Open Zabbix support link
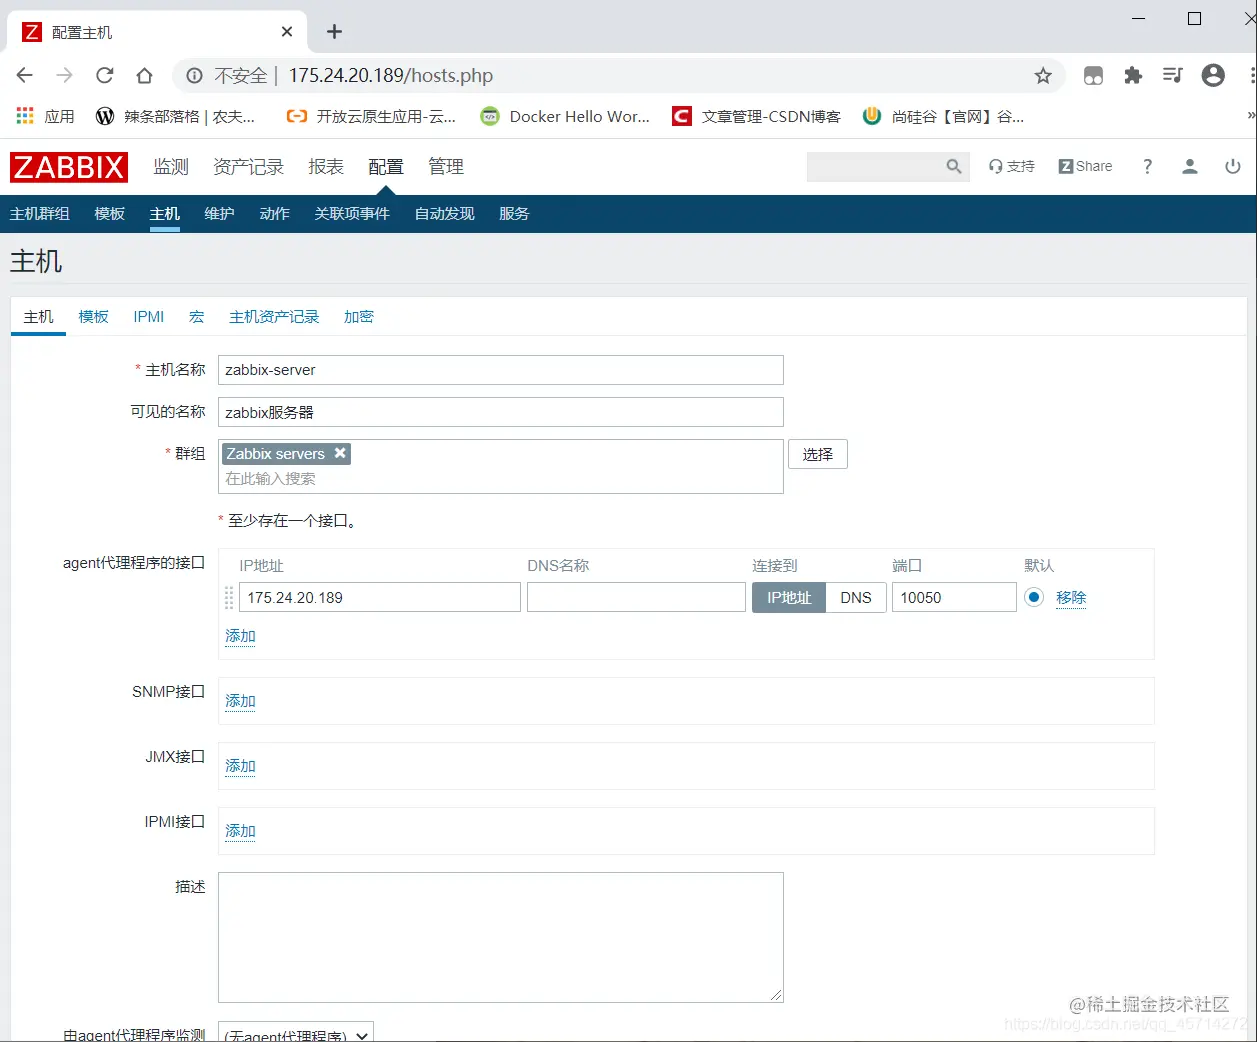This screenshot has height=1042, width=1257. coord(1012,166)
